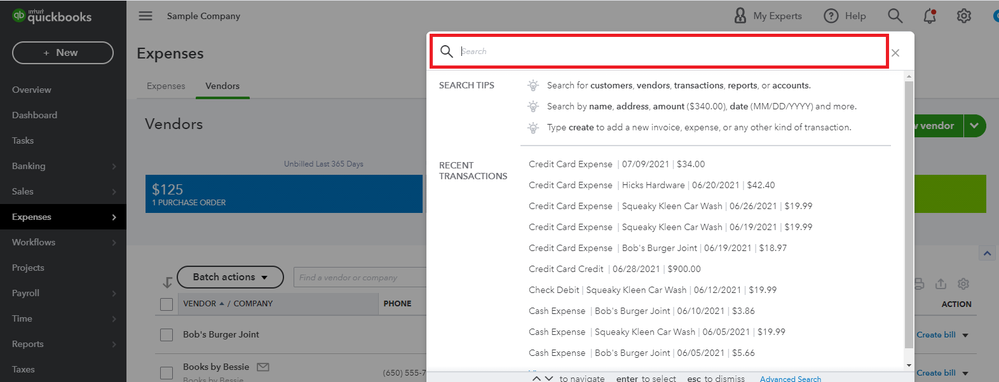Click the first search tip lightbulb
Image resolution: width=999 pixels, height=382 pixels.
pos(533,85)
